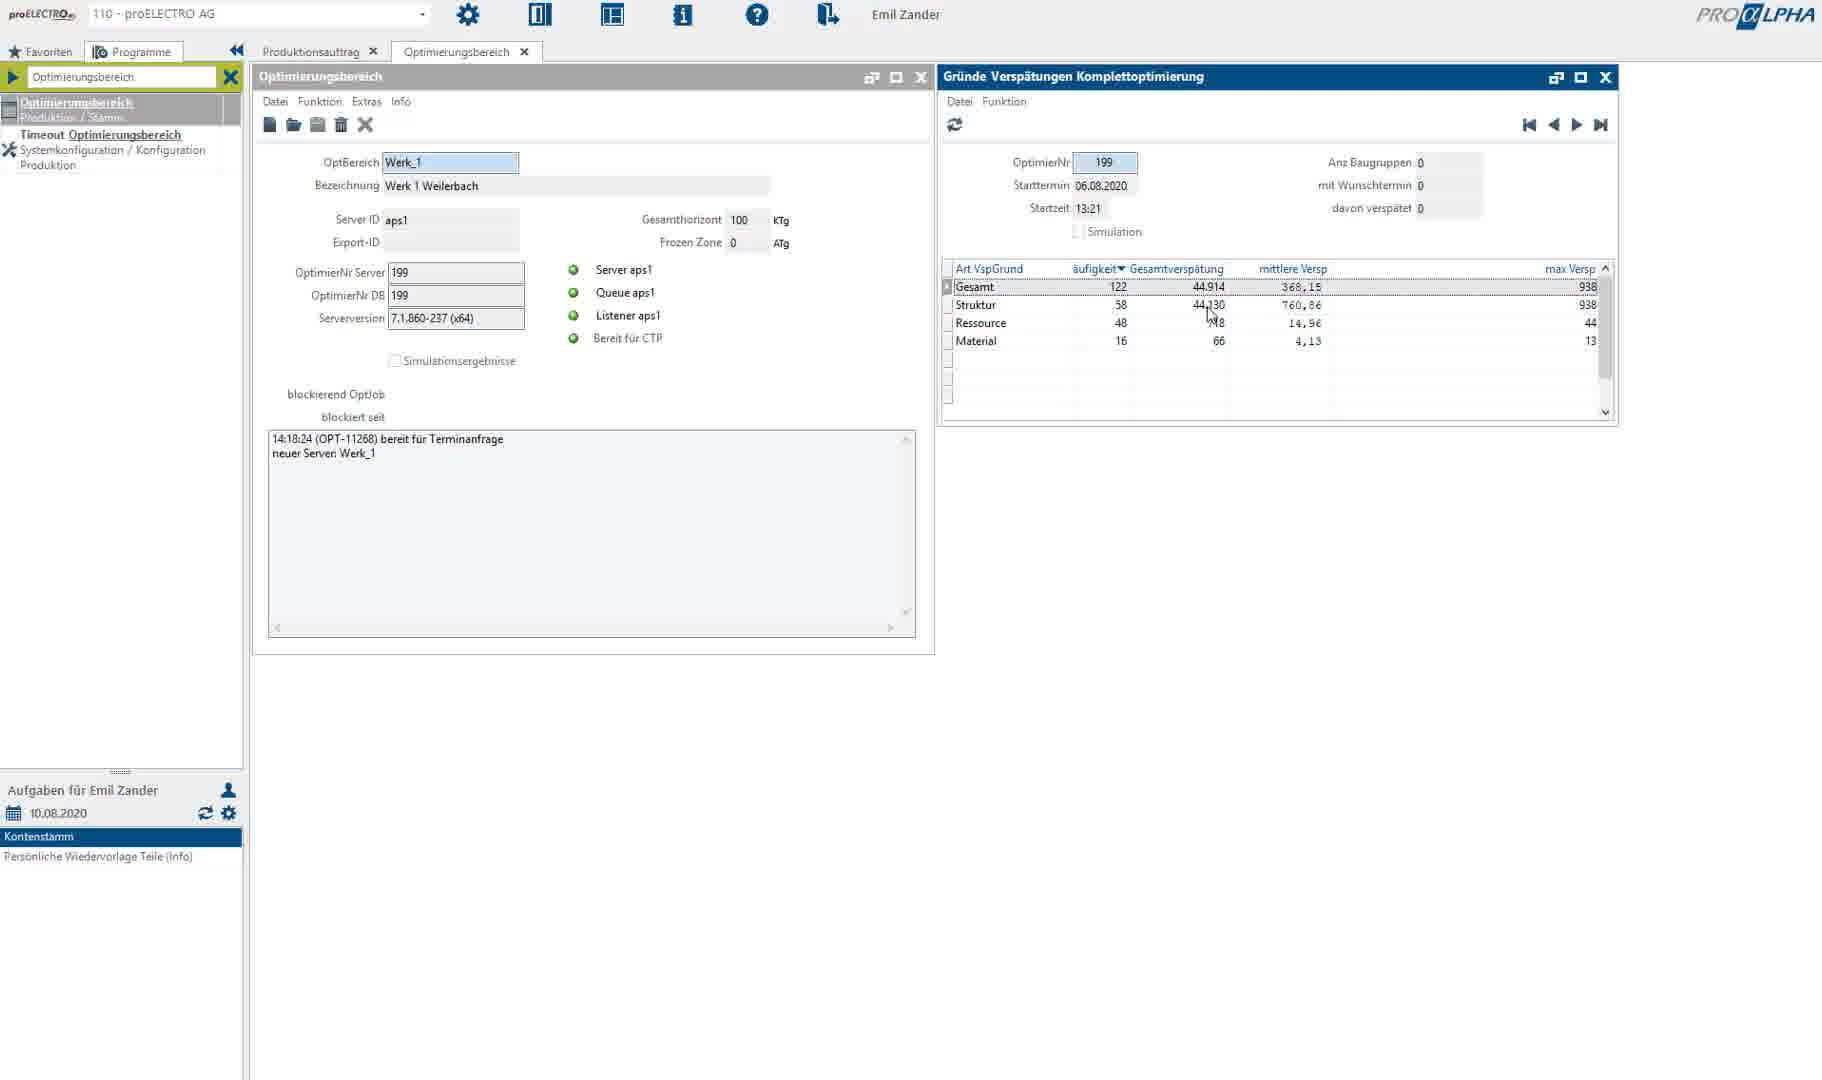The width and height of the screenshot is (1822, 1080).
Task: Click the cancel X toolbar icon
Action: point(365,125)
